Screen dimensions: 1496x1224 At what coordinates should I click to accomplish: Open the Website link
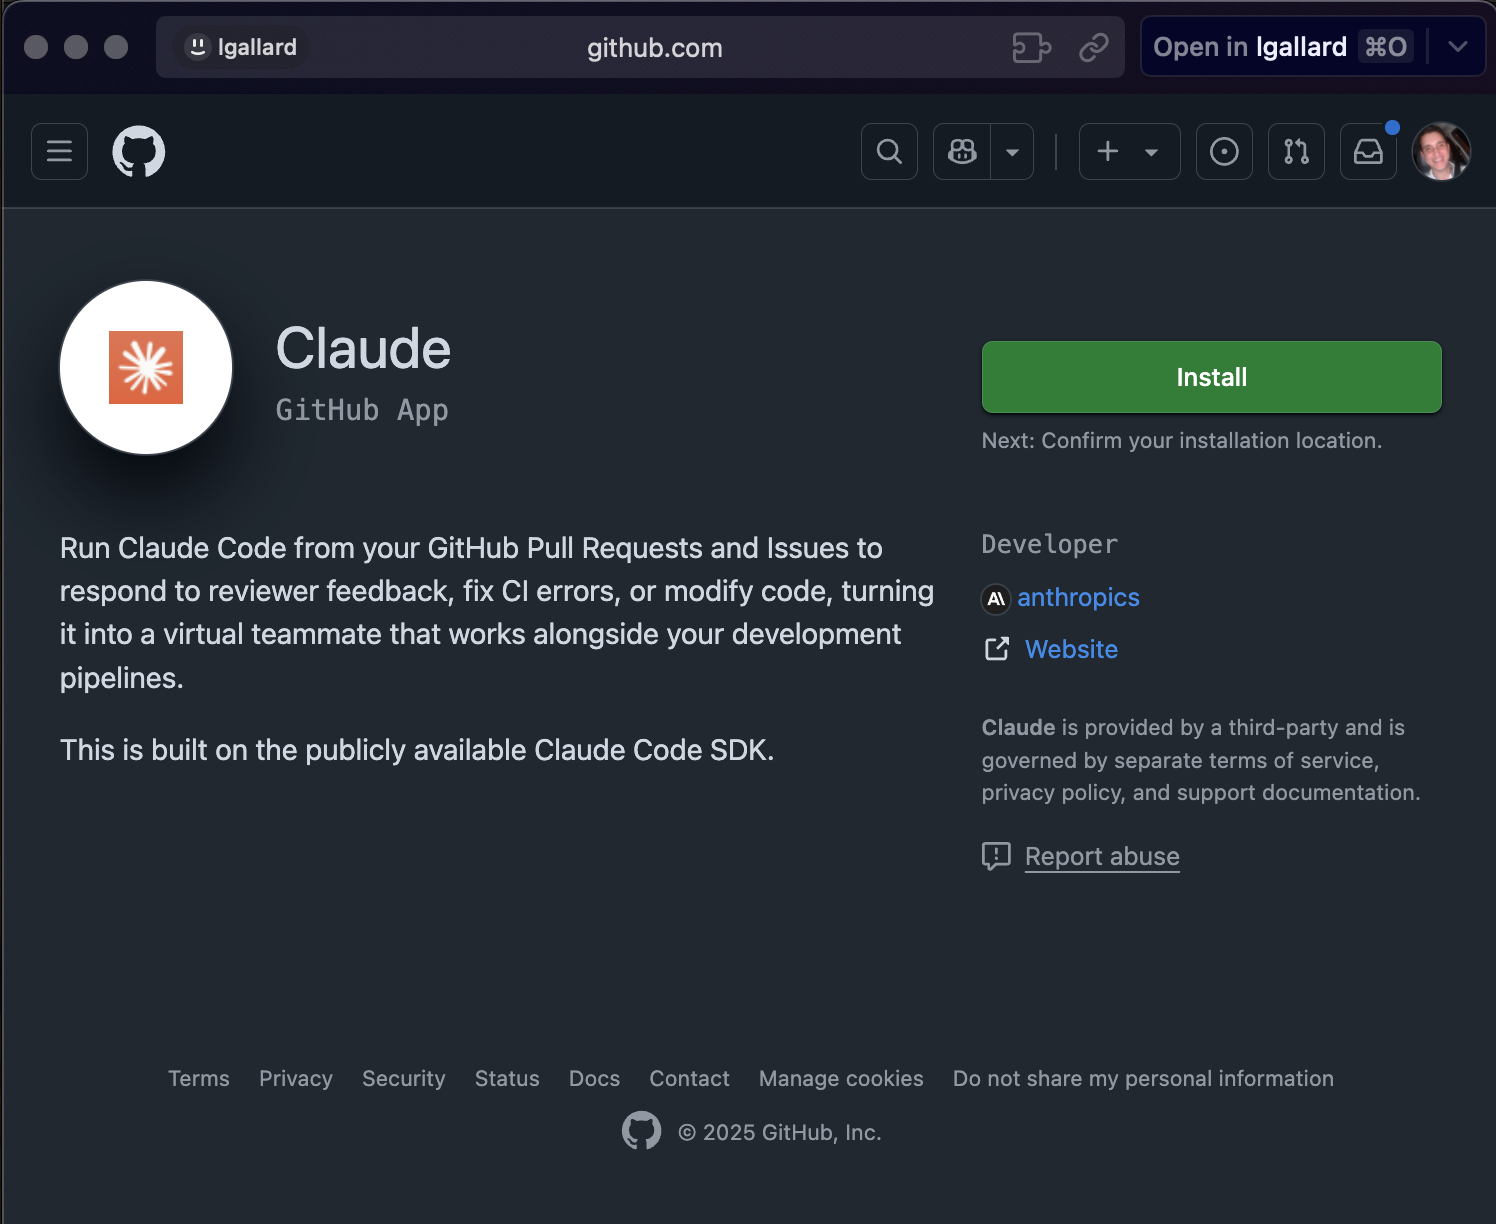tap(1071, 649)
